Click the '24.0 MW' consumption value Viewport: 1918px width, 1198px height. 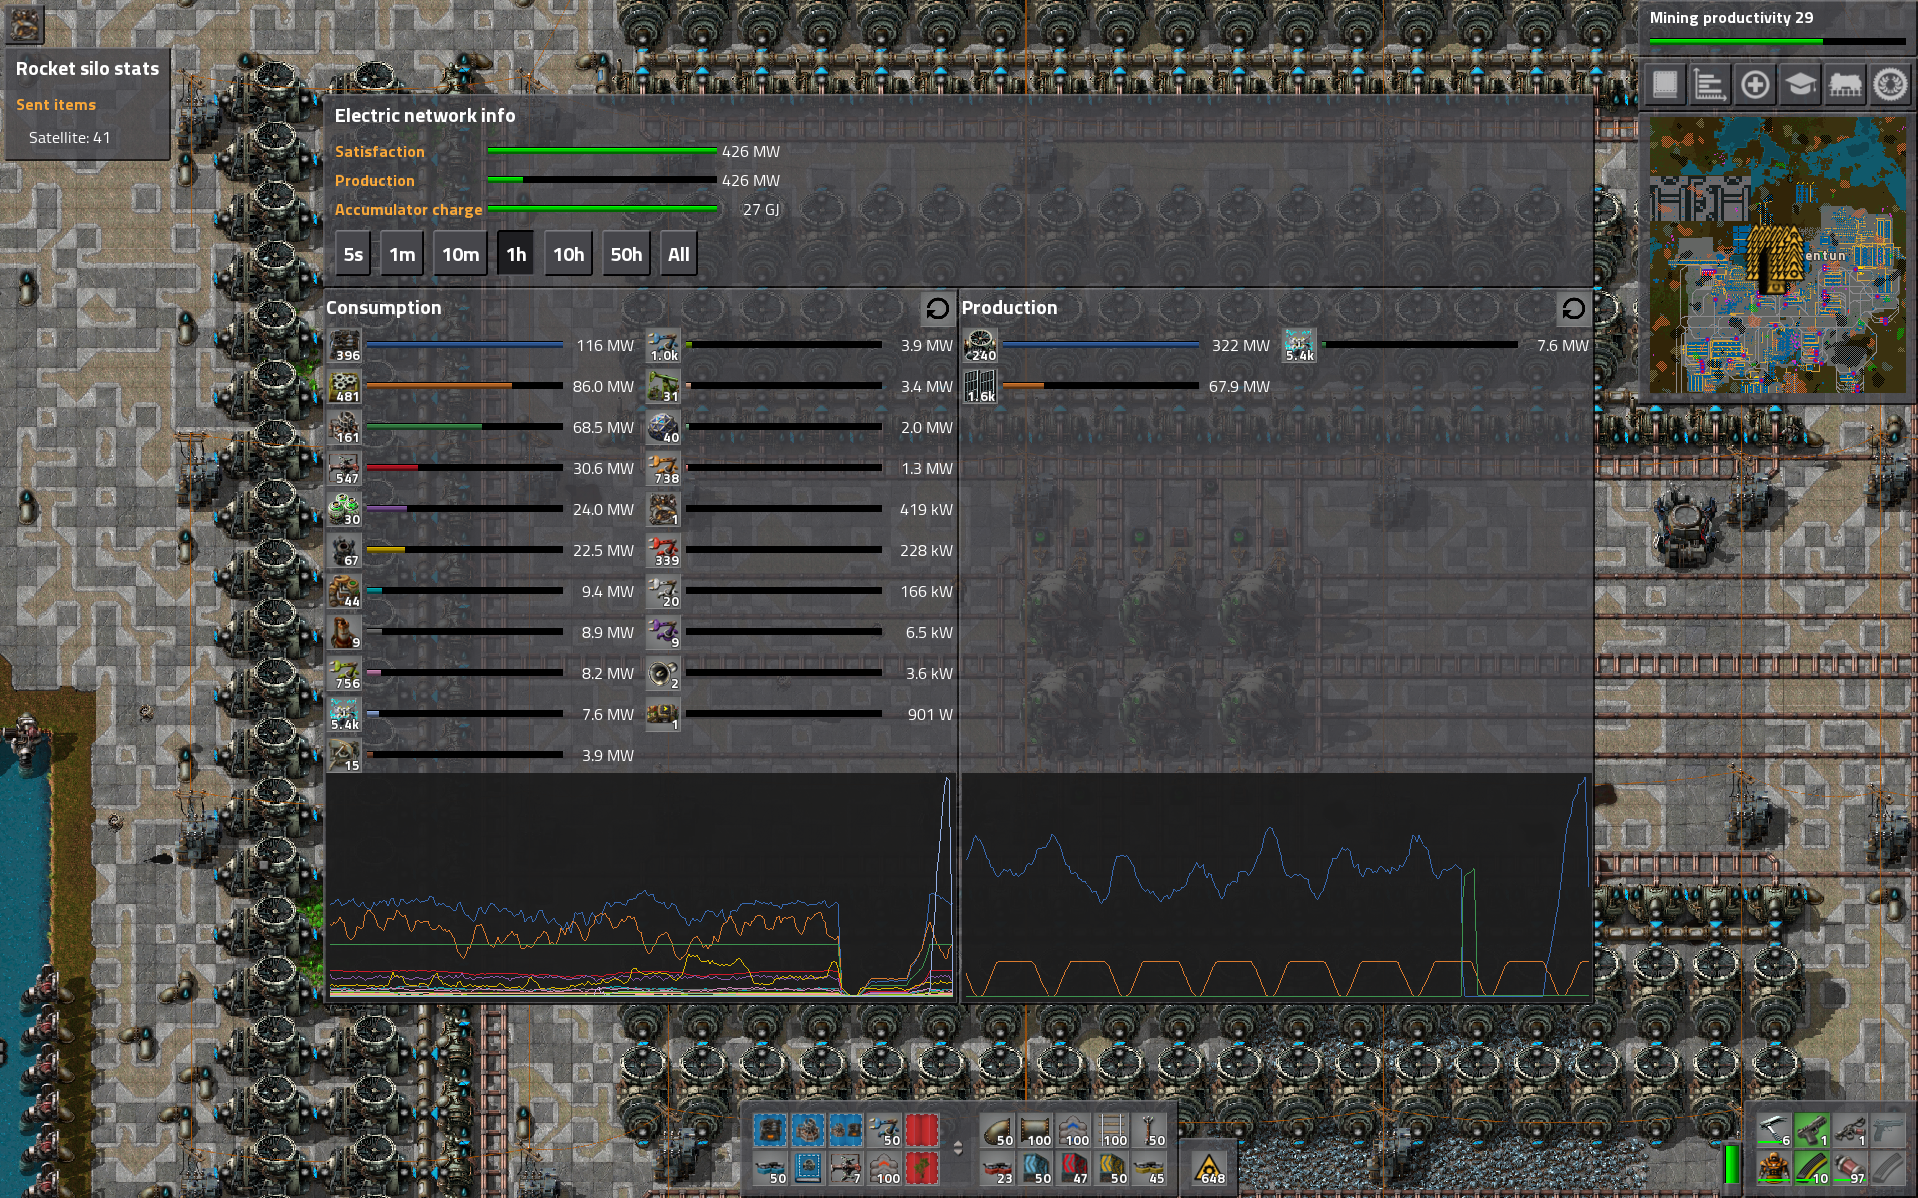[603, 510]
